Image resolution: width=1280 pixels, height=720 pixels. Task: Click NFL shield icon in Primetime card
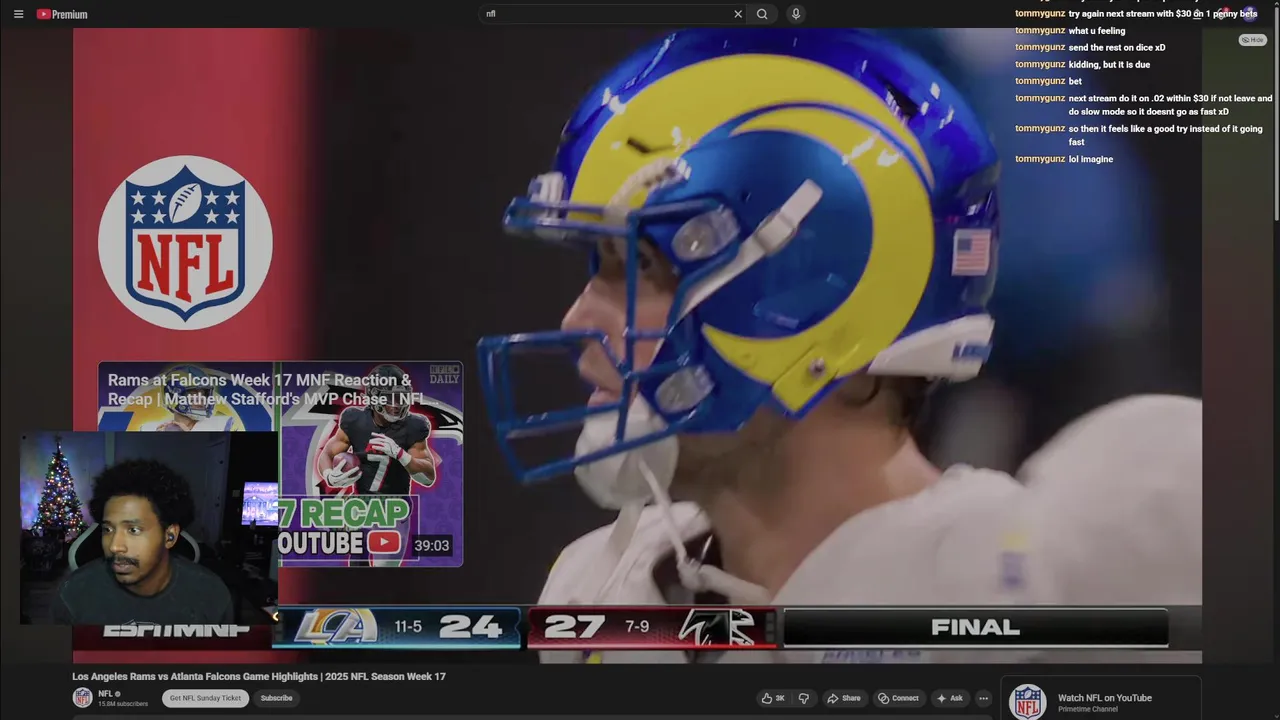coord(1027,702)
